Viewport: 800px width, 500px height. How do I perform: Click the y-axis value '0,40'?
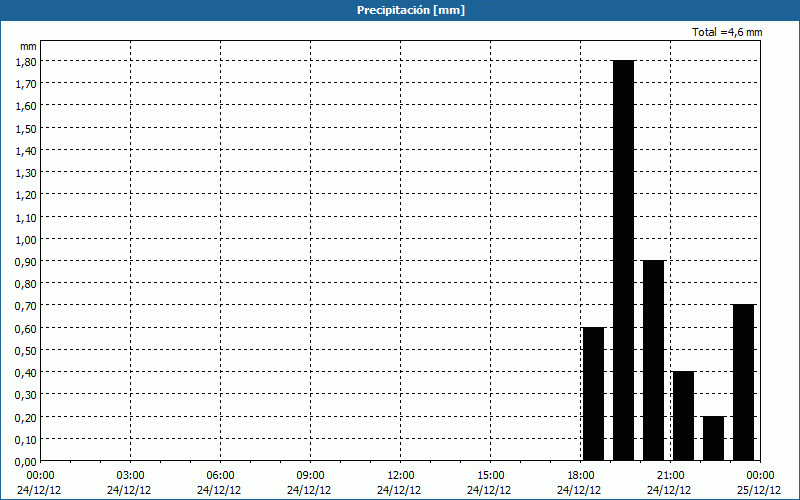pyautogui.click(x=27, y=373)
